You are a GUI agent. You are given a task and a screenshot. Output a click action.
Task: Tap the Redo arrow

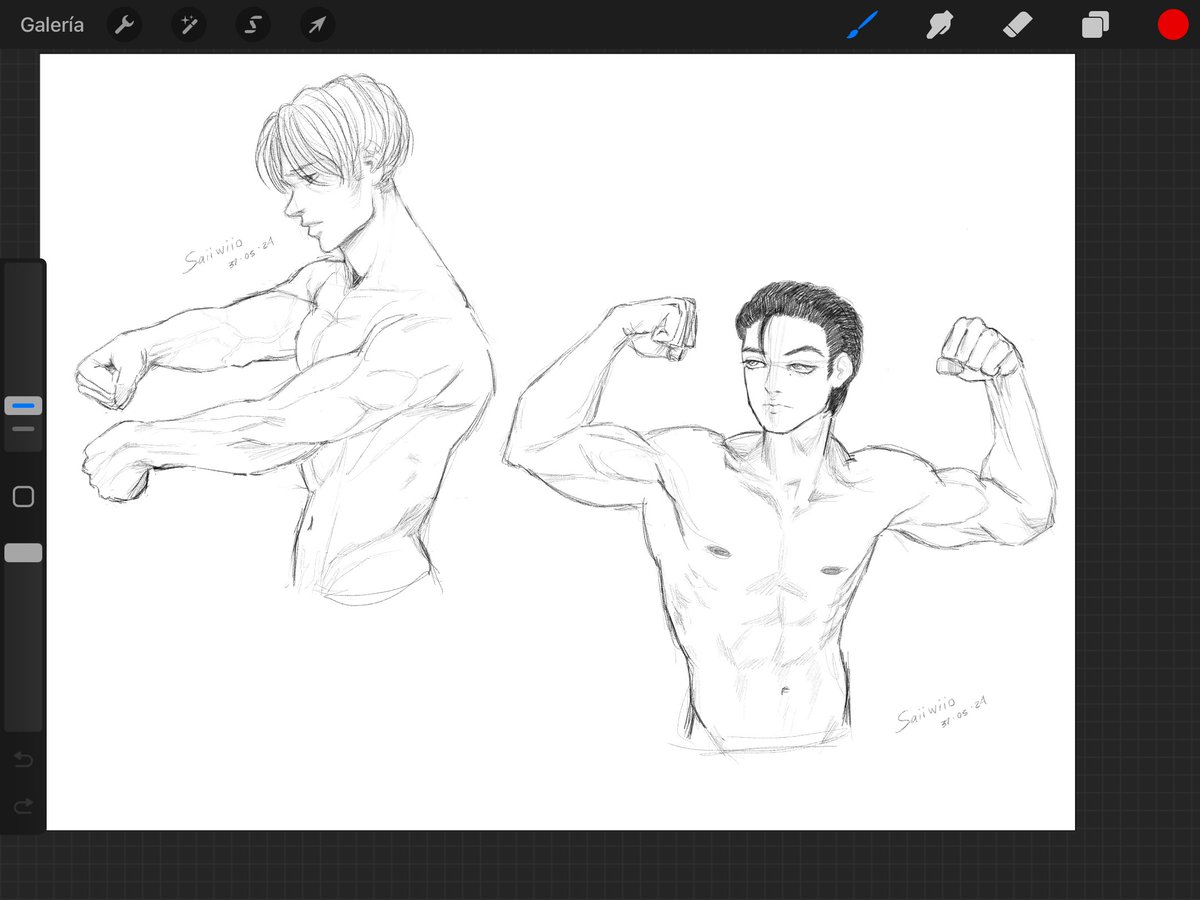[x=23, y=807]
